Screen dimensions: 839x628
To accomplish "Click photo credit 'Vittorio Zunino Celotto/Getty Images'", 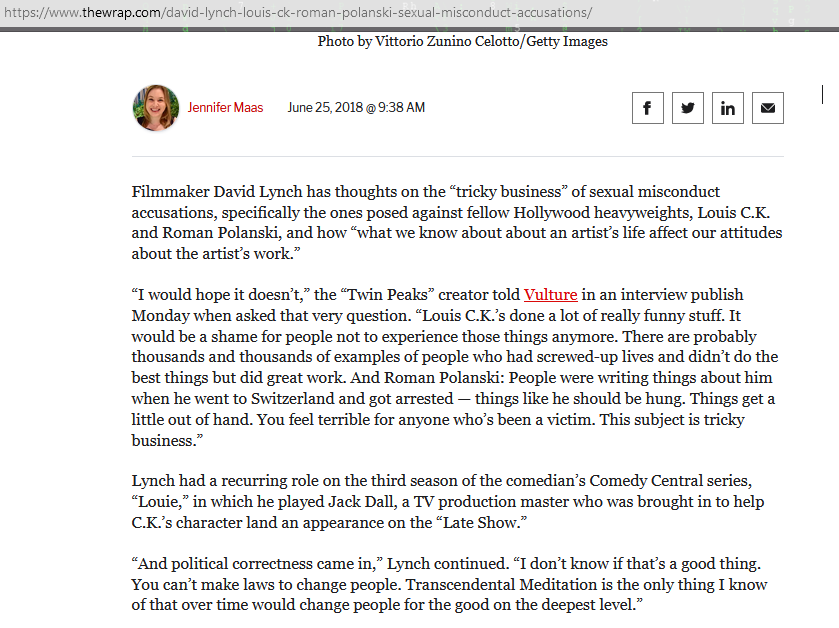I will [491, 41].
